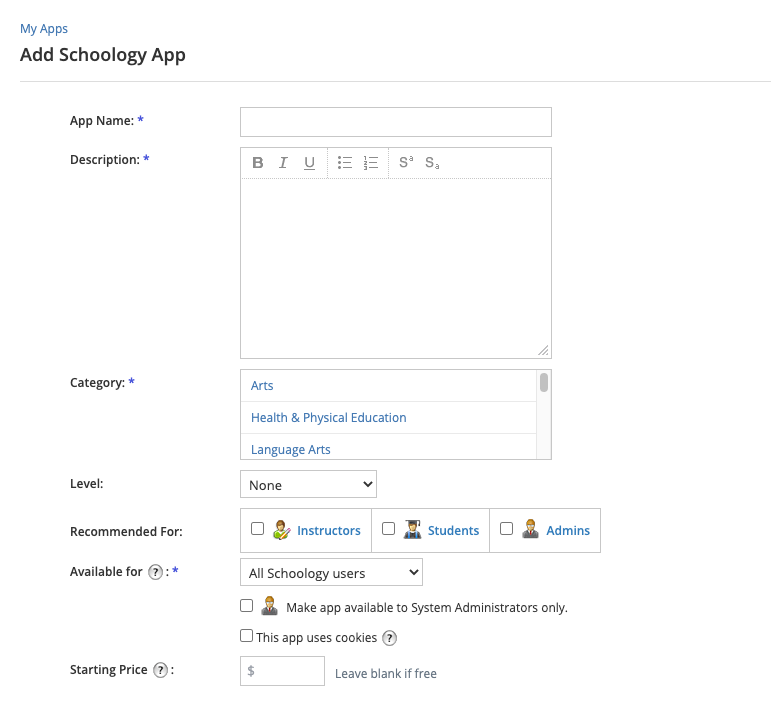The height and width of the screenshot is (707, 771).
Task: Check the Students checkbox
Action: [388, 529]
